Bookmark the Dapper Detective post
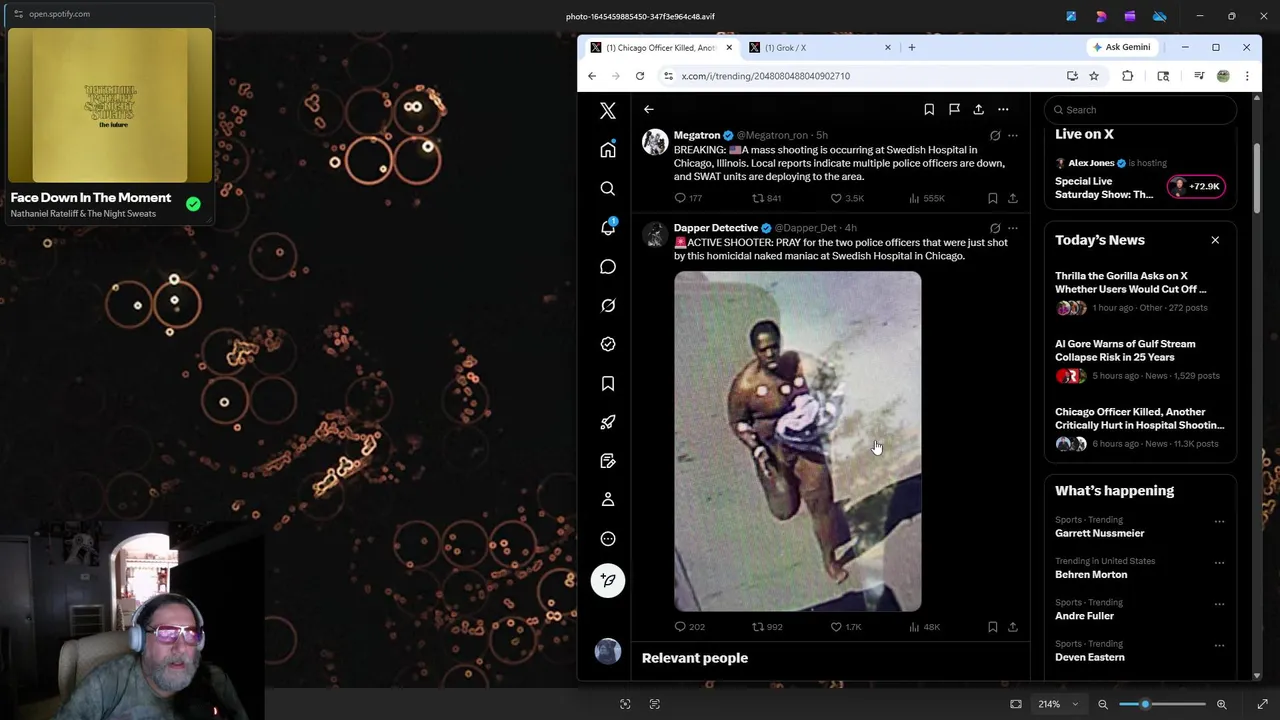 pyautogui.click(x=992, y=627)
